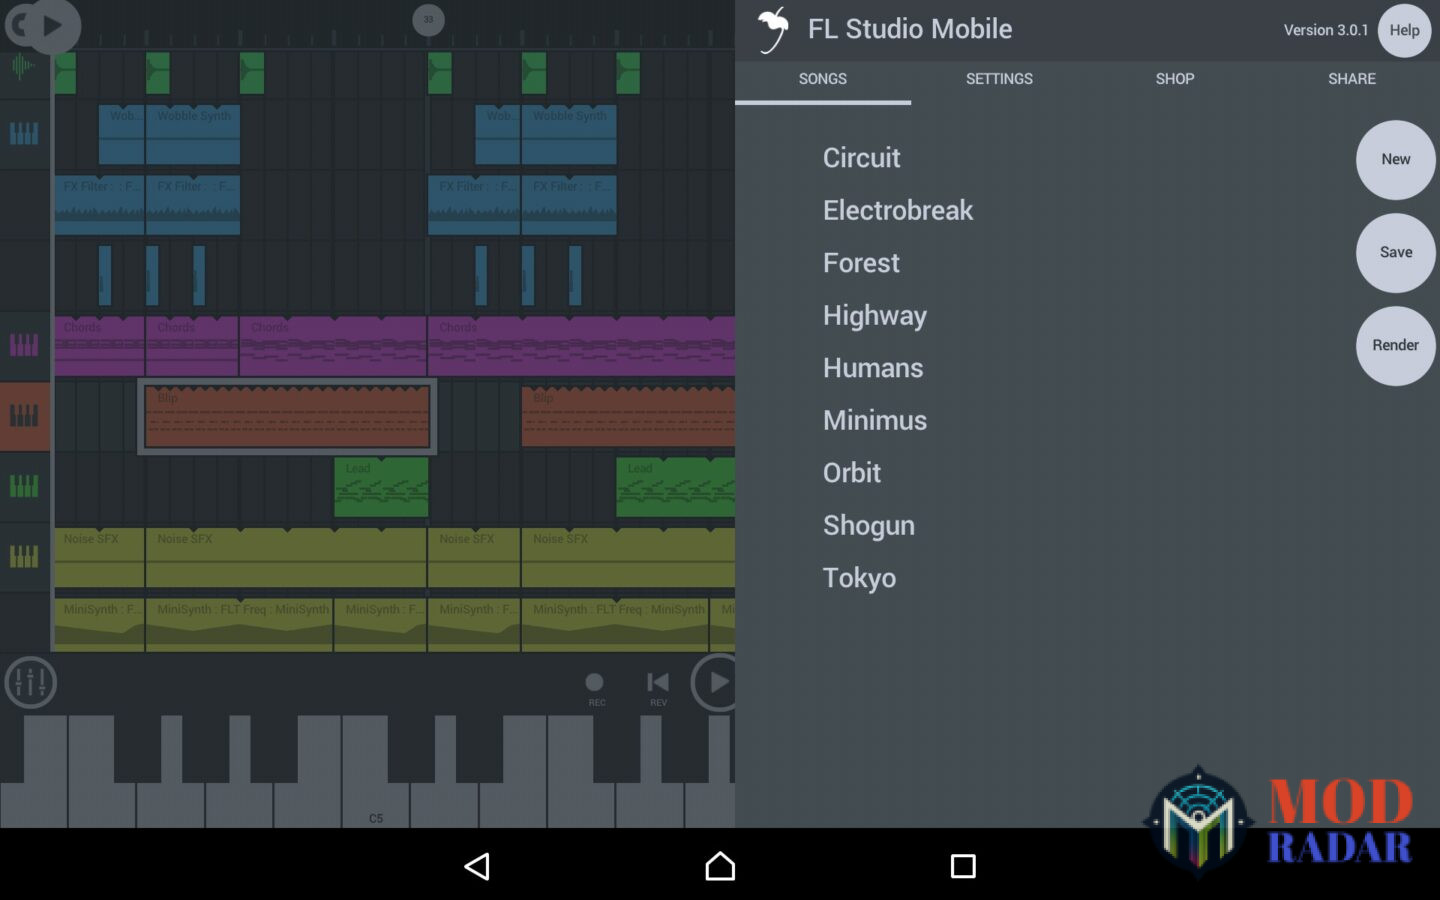This screenshot has width=1440, height=900.
Task: Open the Orbit song
Action: 852,473
